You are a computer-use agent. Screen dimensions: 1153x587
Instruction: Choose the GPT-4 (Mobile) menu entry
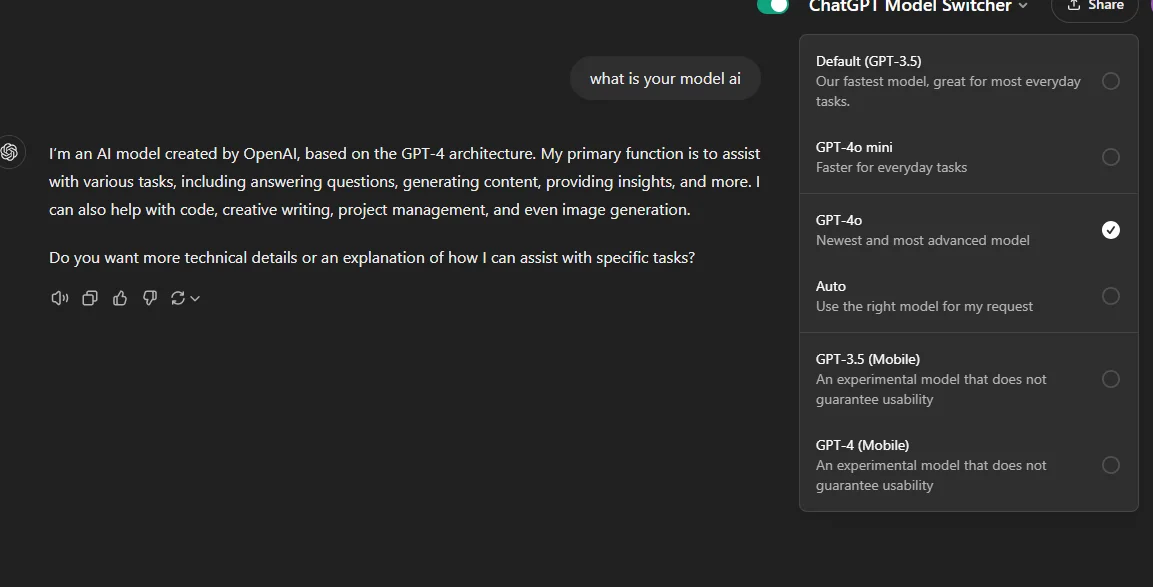[968, 465]
